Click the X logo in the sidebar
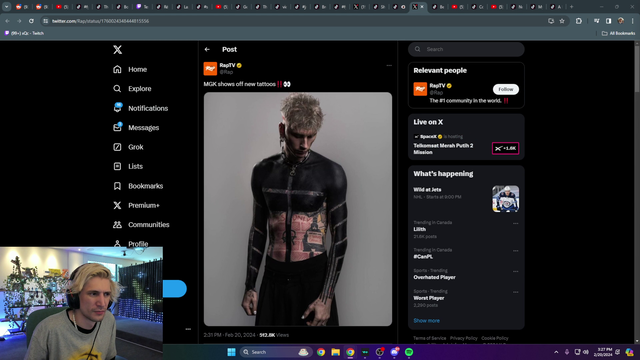 coord(118,49)
